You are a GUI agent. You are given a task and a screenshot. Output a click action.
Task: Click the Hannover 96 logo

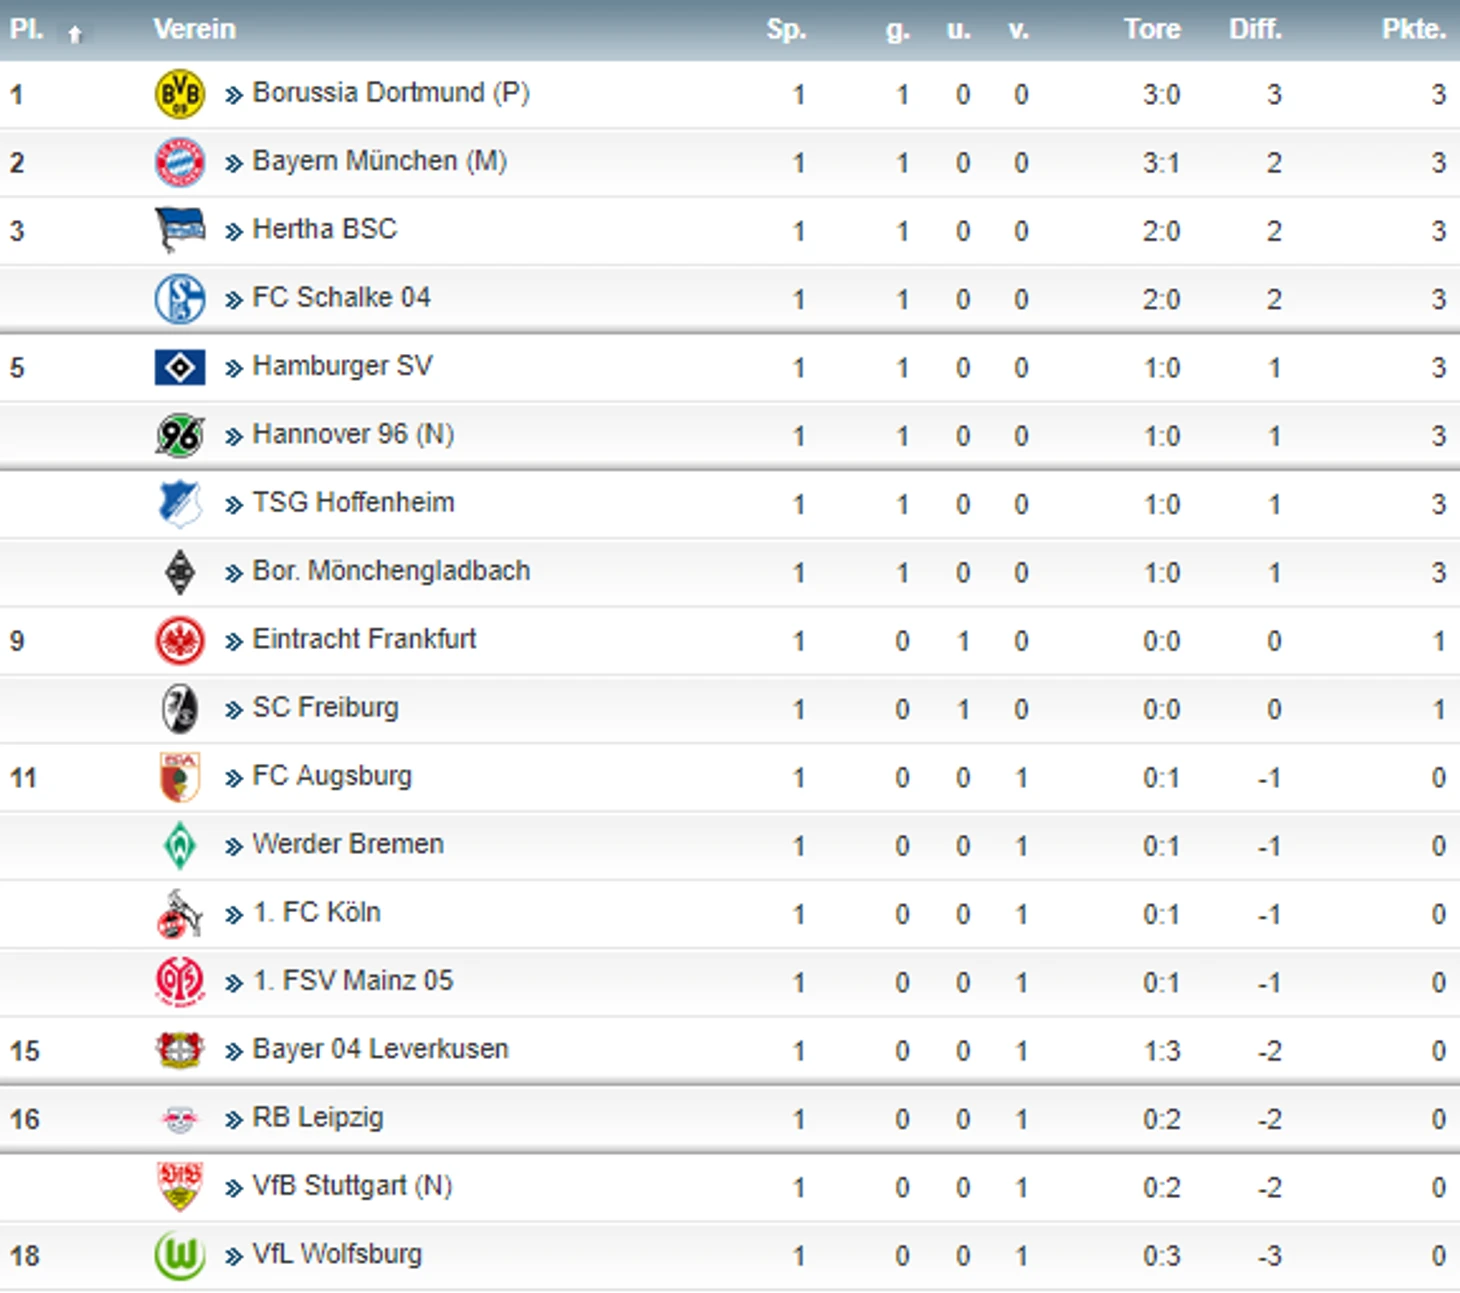coord(180,436)
